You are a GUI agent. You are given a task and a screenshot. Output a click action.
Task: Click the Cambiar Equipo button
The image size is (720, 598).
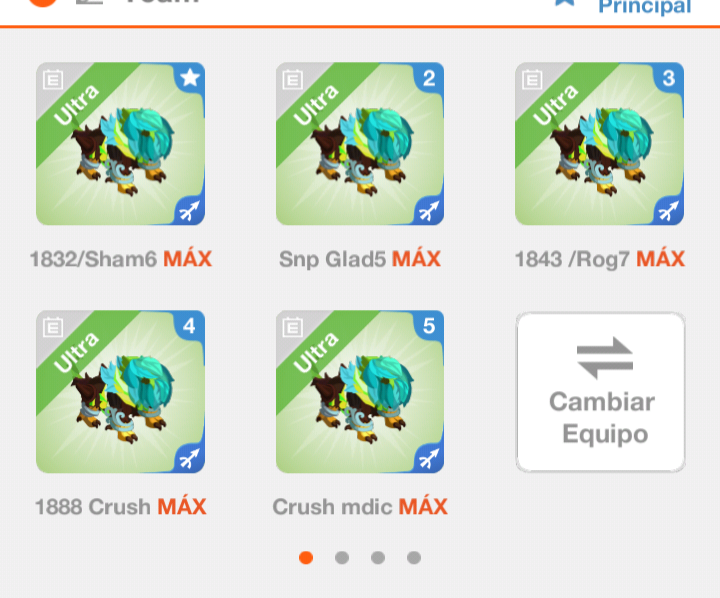point(601,392)
